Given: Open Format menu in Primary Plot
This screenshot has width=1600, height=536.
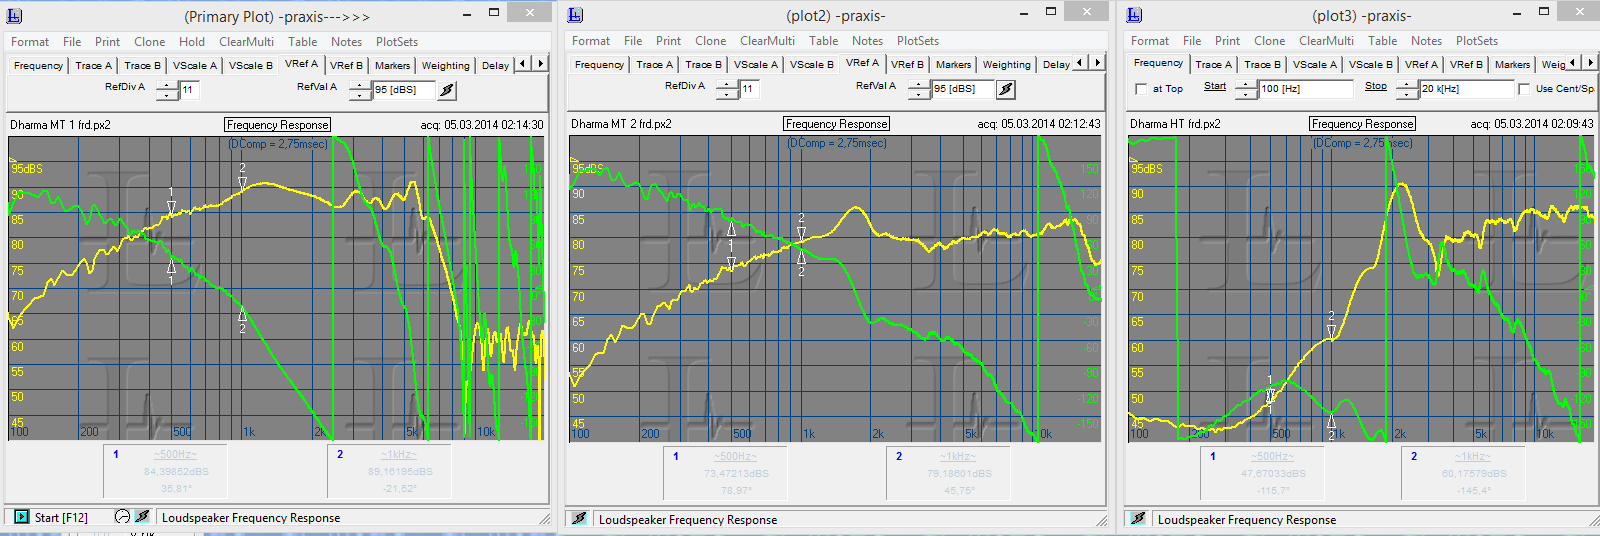Looking at the screenshot, I should click(30, 42).
